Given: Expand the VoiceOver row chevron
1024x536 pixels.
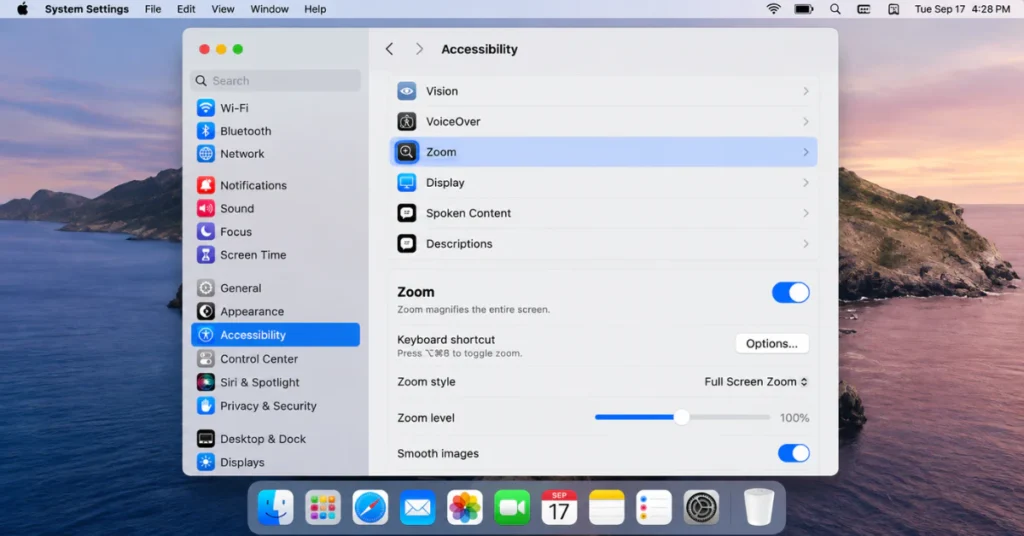Looking at the screenshot, I should (806, 121).
